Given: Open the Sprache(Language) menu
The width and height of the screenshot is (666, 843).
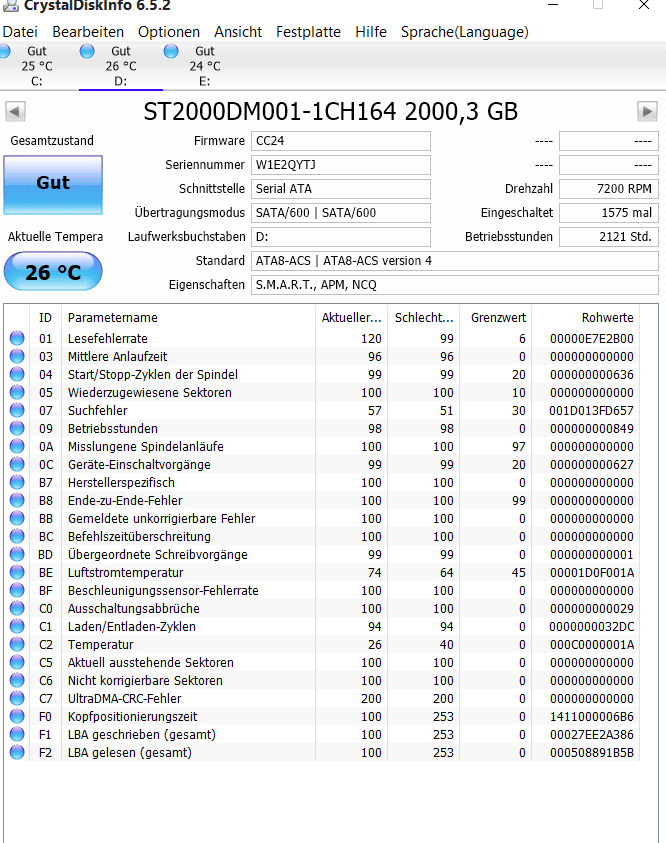Looking at the screenshot, I should point(464,32).
